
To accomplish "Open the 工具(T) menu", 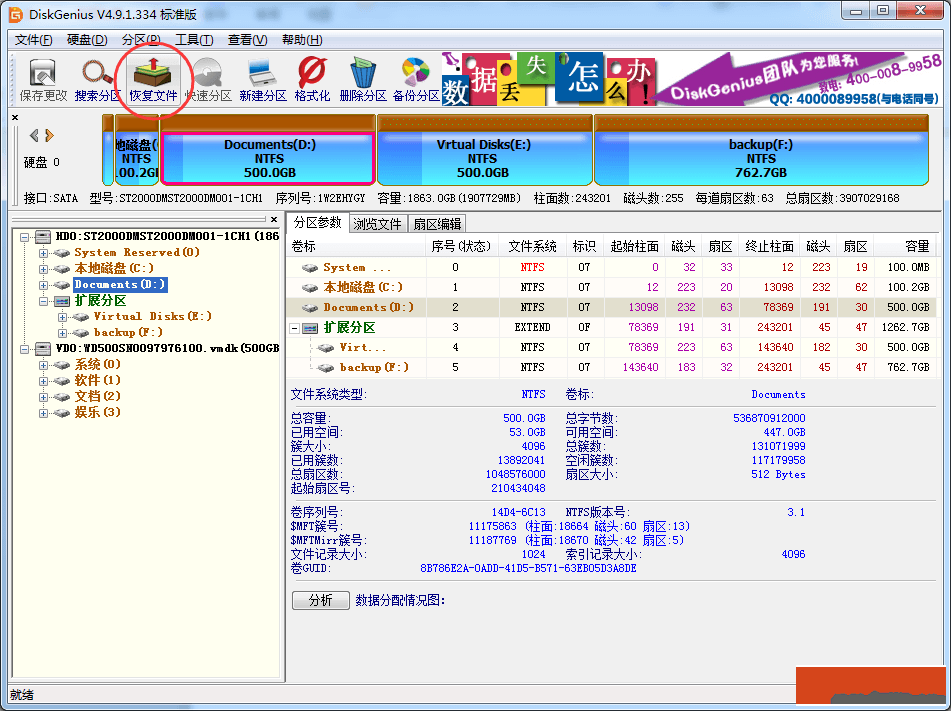I will pyautogui.click(x=194, y=40).
